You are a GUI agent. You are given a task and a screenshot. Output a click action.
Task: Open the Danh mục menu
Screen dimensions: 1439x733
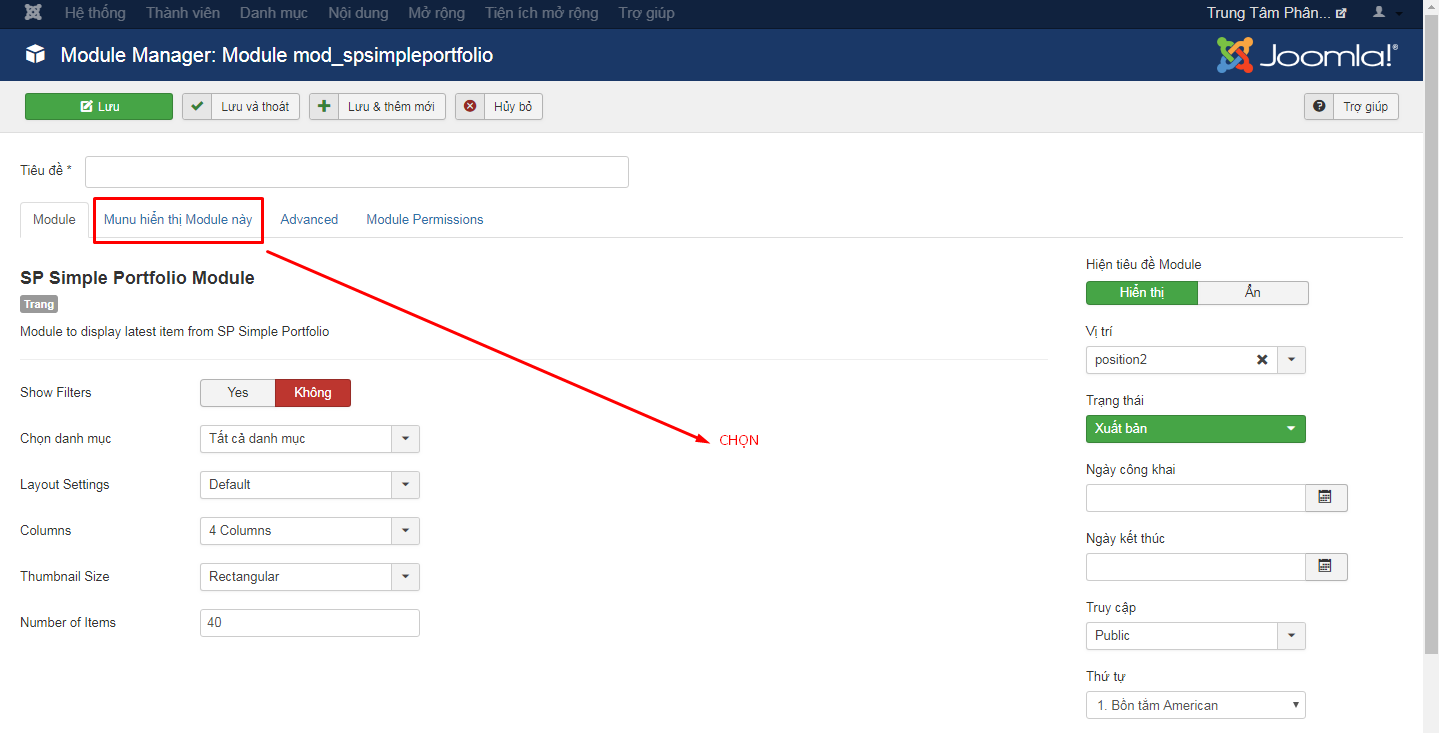pyautogui.click(x=274, y=13)
